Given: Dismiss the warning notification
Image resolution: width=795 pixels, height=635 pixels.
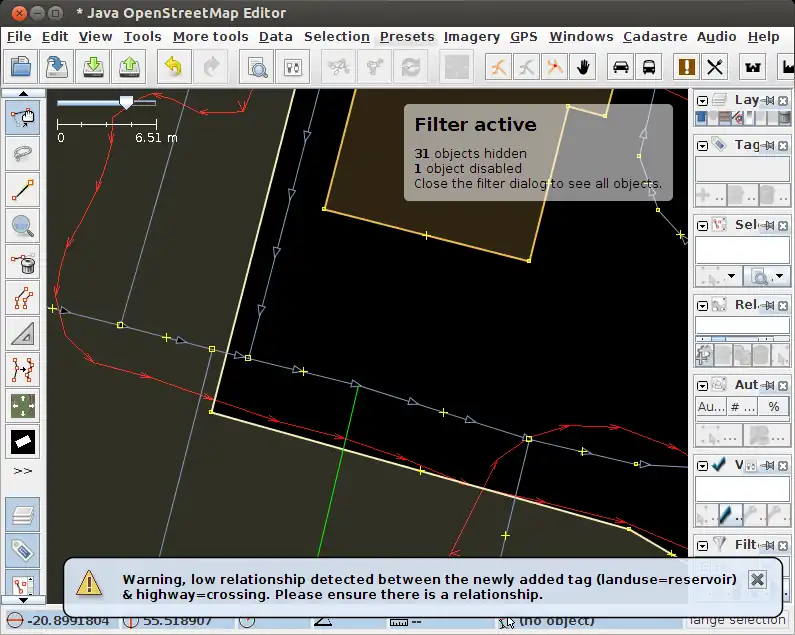Looking at the screenshot, I should [x=757, y=580].
